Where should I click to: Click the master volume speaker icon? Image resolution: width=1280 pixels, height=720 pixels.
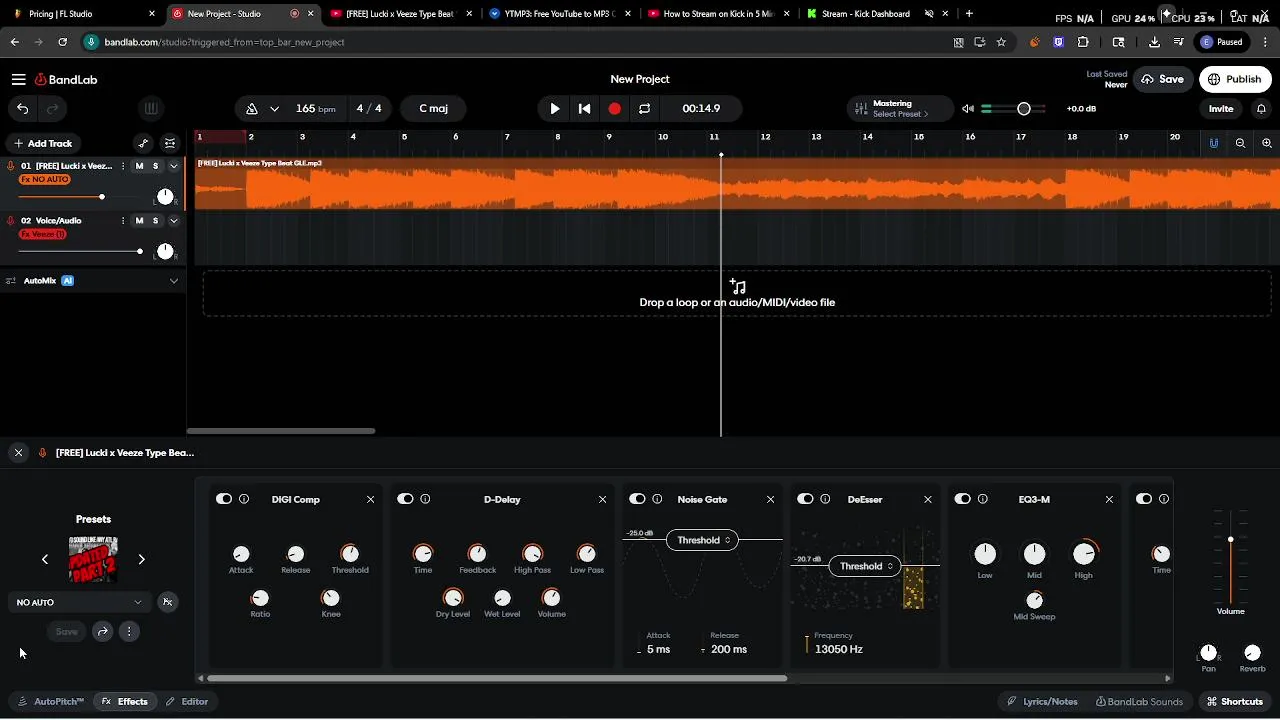[968, 108]
